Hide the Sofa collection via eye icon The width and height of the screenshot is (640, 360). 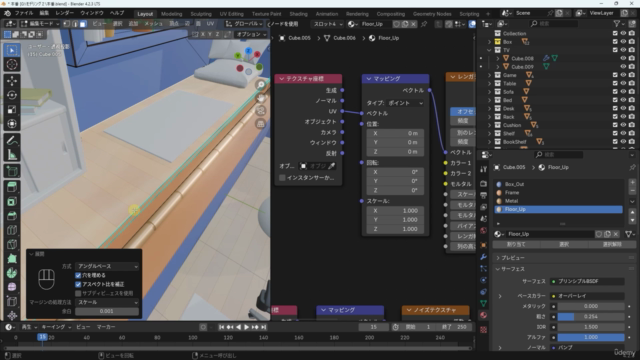623,92
